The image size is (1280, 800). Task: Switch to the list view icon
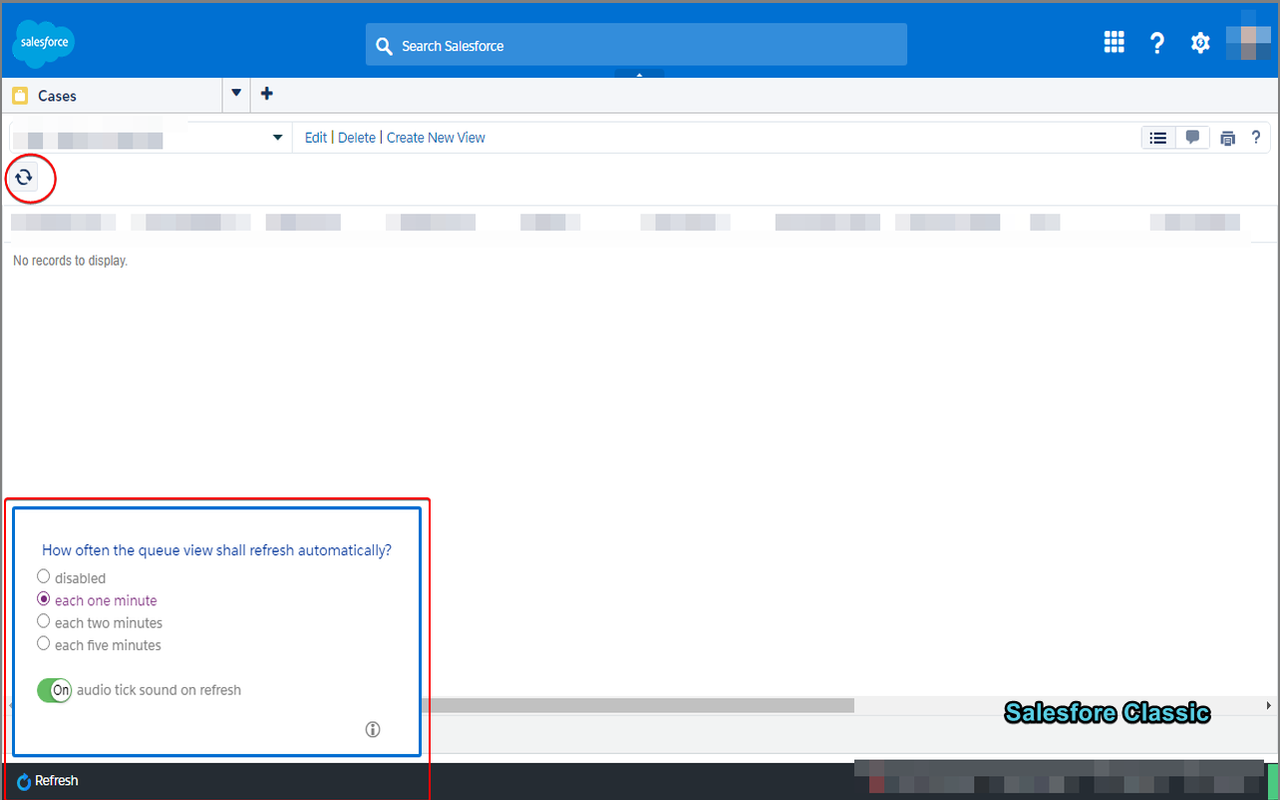(x=1158, y=138)
